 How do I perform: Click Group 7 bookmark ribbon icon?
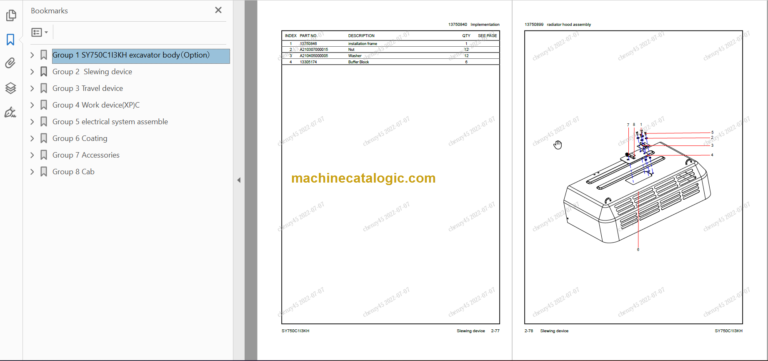[x=44, y=155]
